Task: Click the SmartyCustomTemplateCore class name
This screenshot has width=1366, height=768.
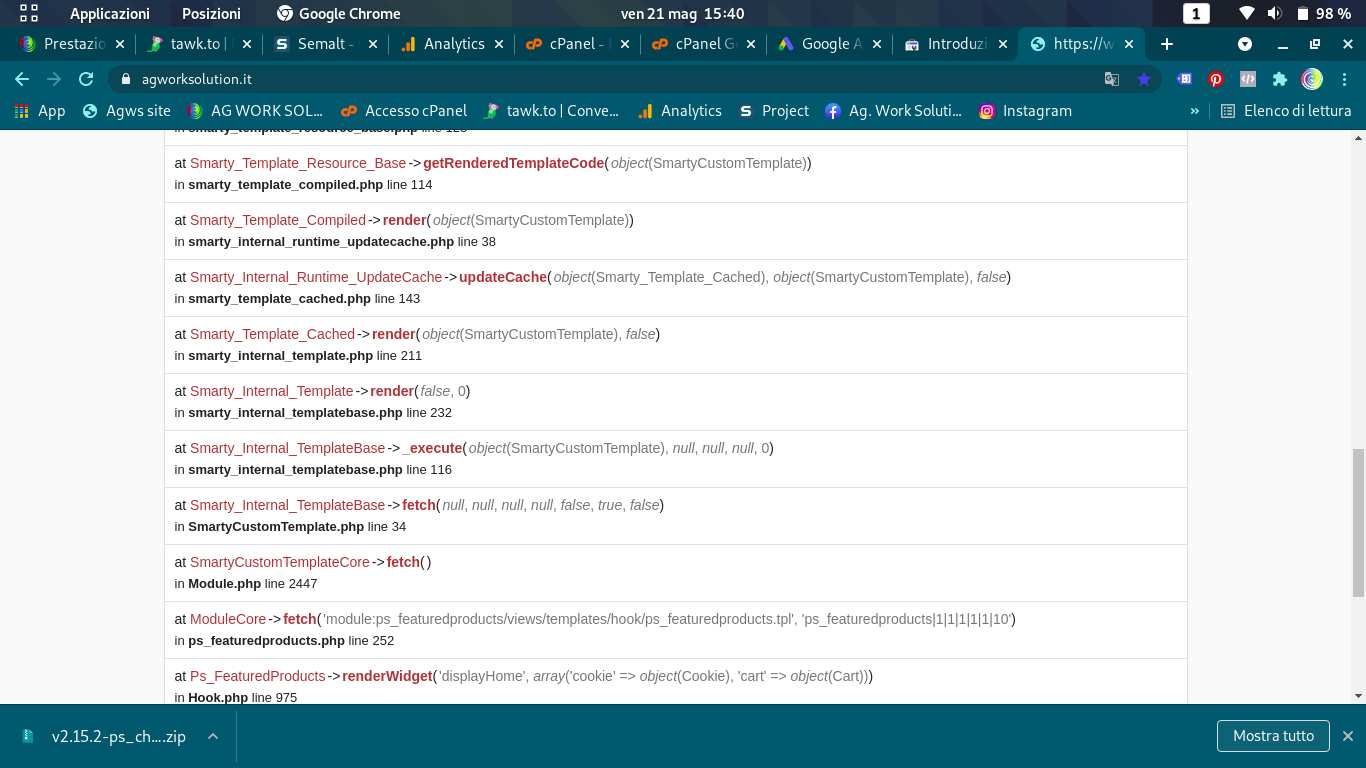Action: (280, 562)
